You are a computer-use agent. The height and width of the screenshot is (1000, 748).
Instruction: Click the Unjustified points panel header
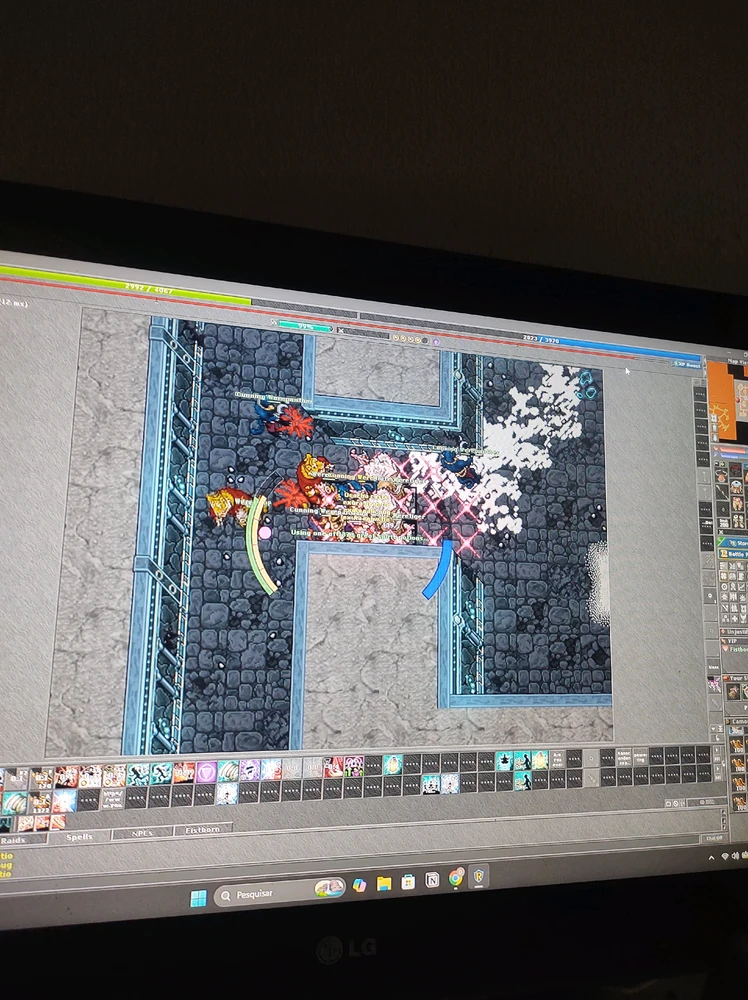[735, 632]
